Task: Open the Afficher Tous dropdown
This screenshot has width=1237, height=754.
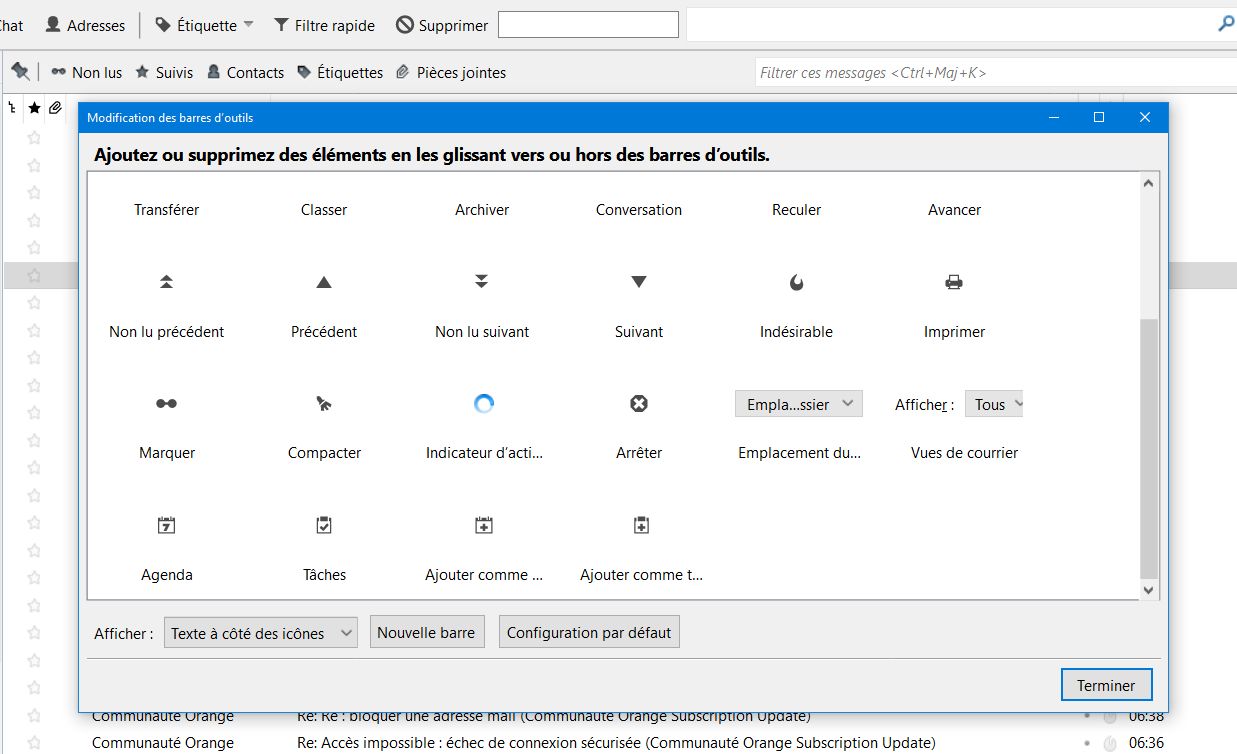Action: click(994, 404)
